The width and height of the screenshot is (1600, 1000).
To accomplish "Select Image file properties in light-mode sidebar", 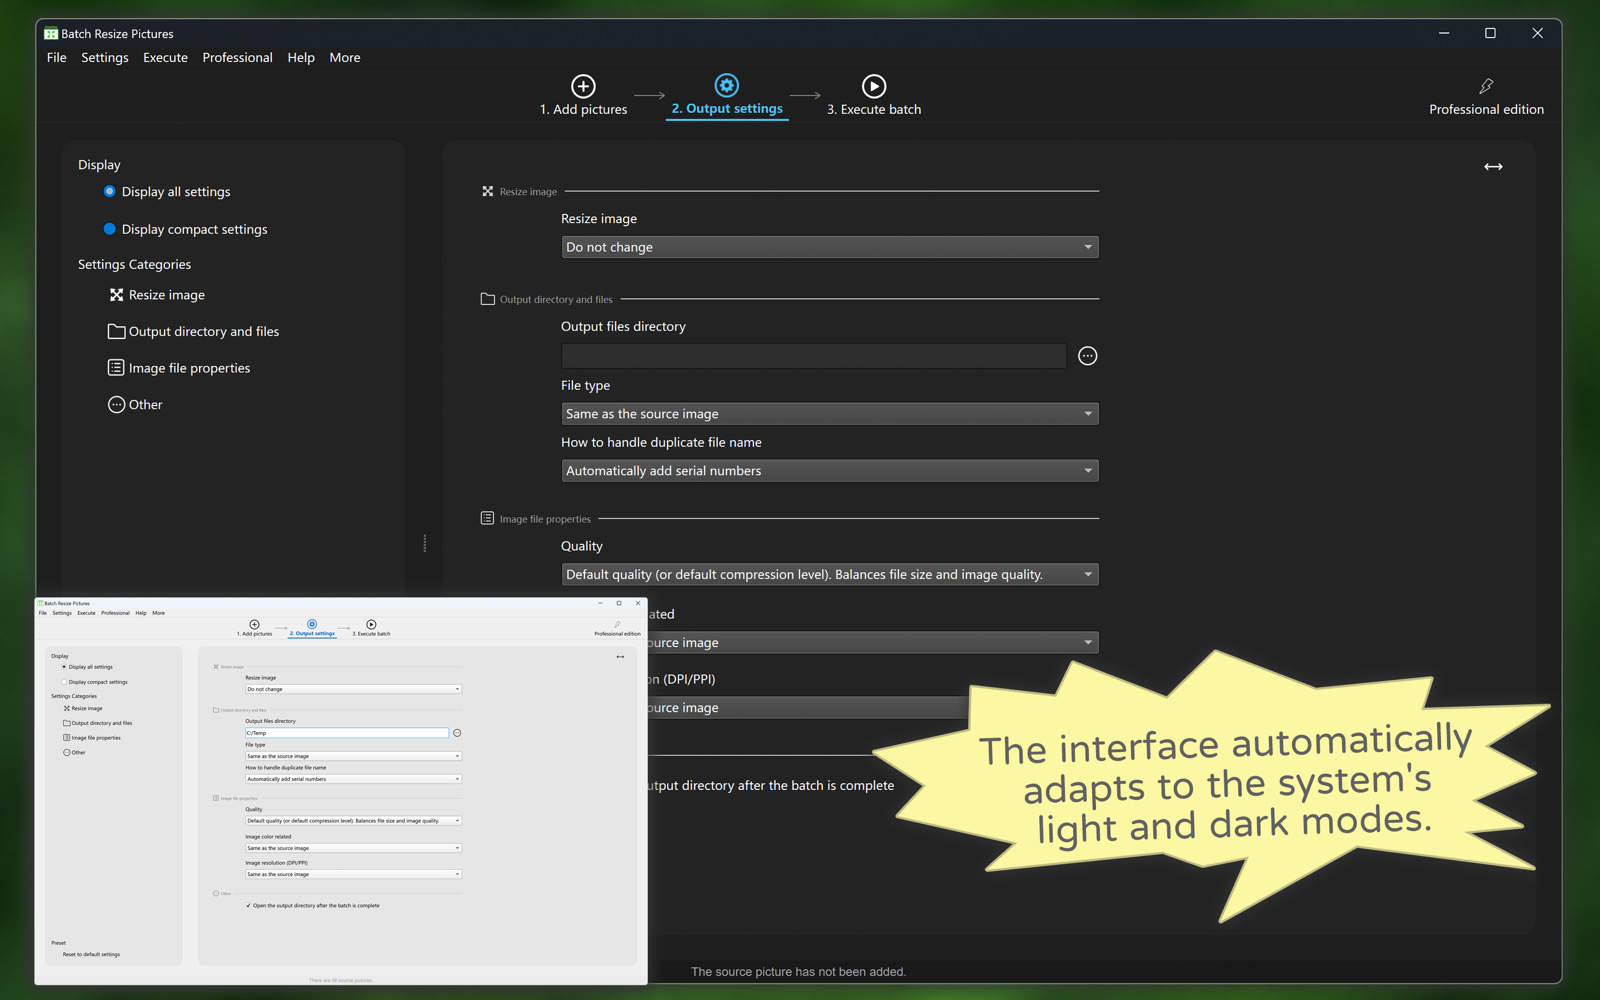I will [x=92, y=738].
